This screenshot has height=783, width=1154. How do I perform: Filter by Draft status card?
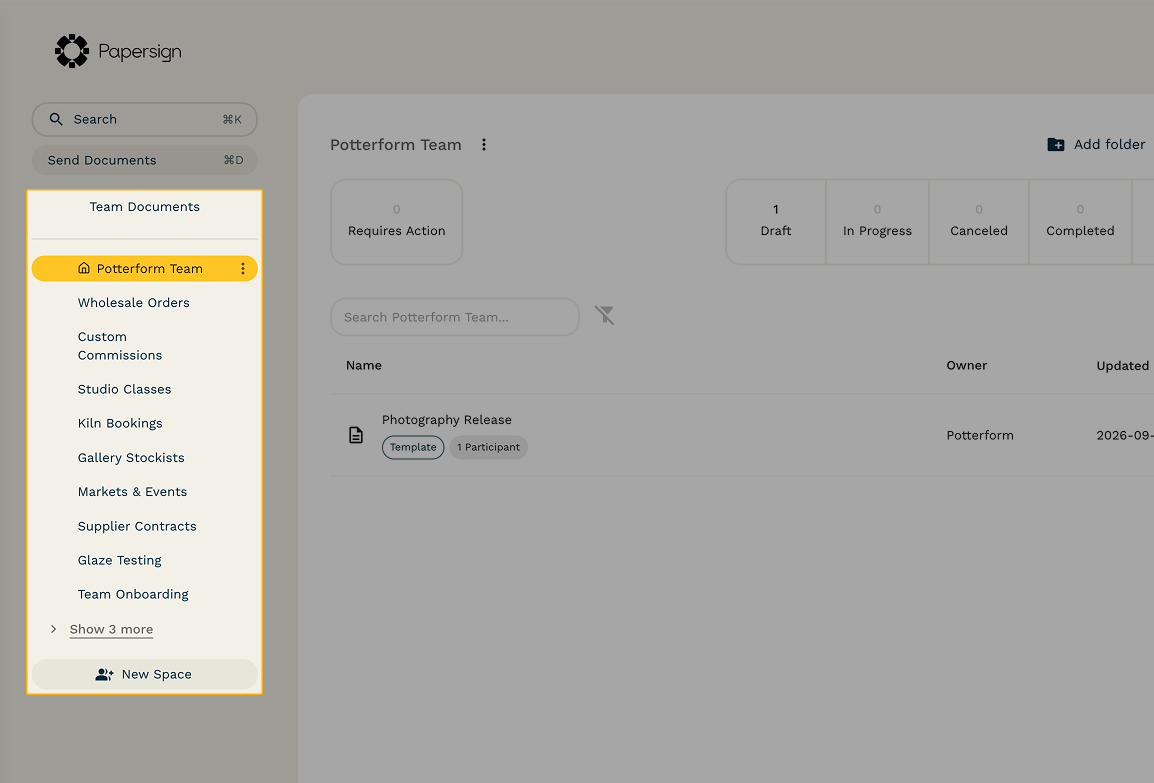point(776,222)
